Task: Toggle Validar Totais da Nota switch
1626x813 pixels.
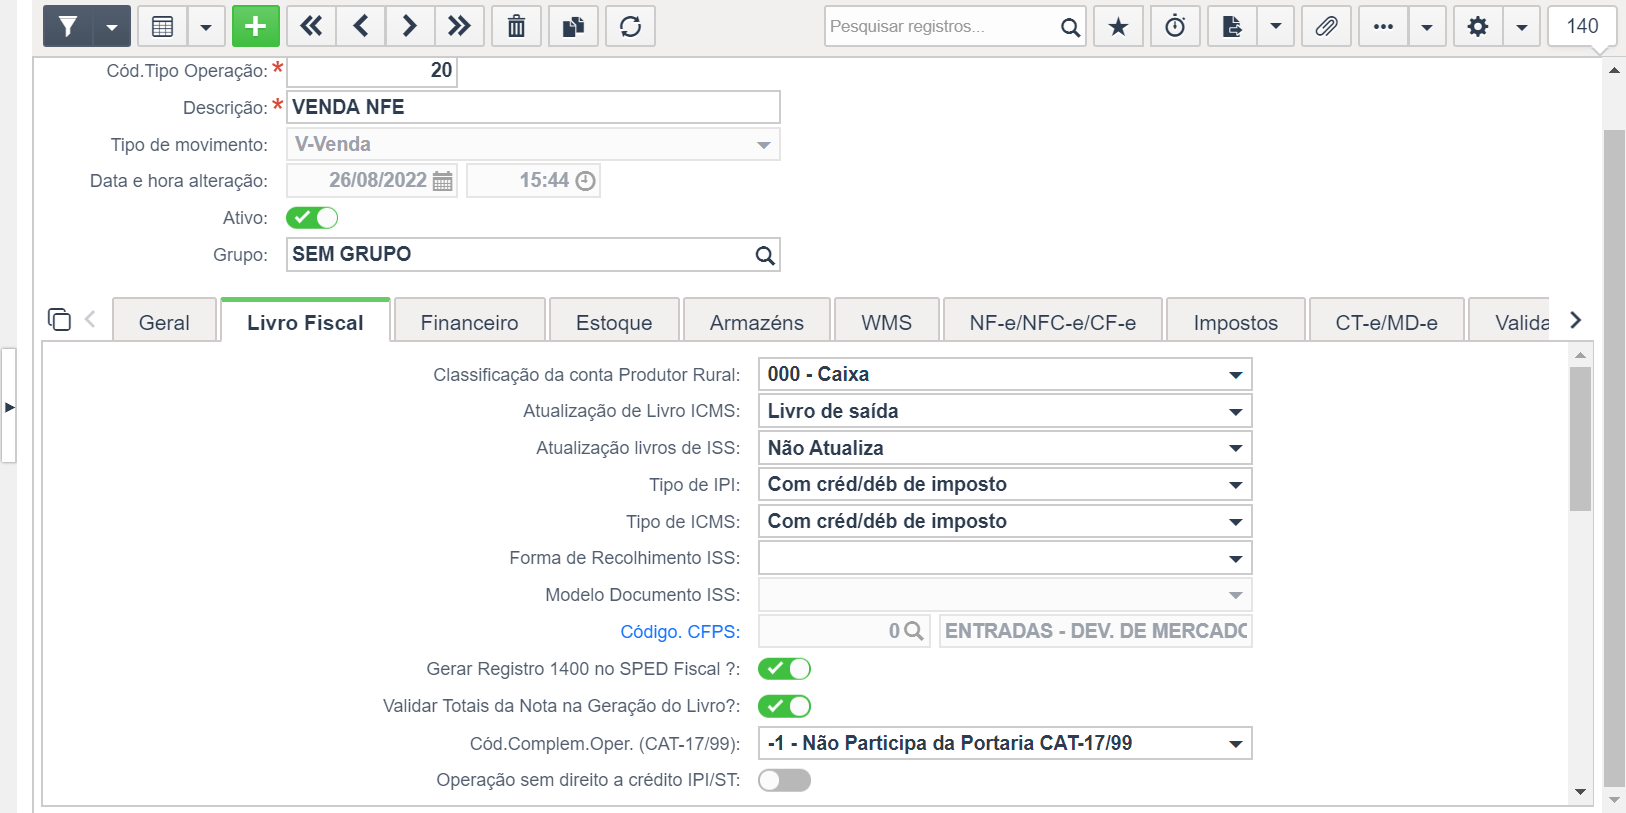Action: (x=784, y=706)
